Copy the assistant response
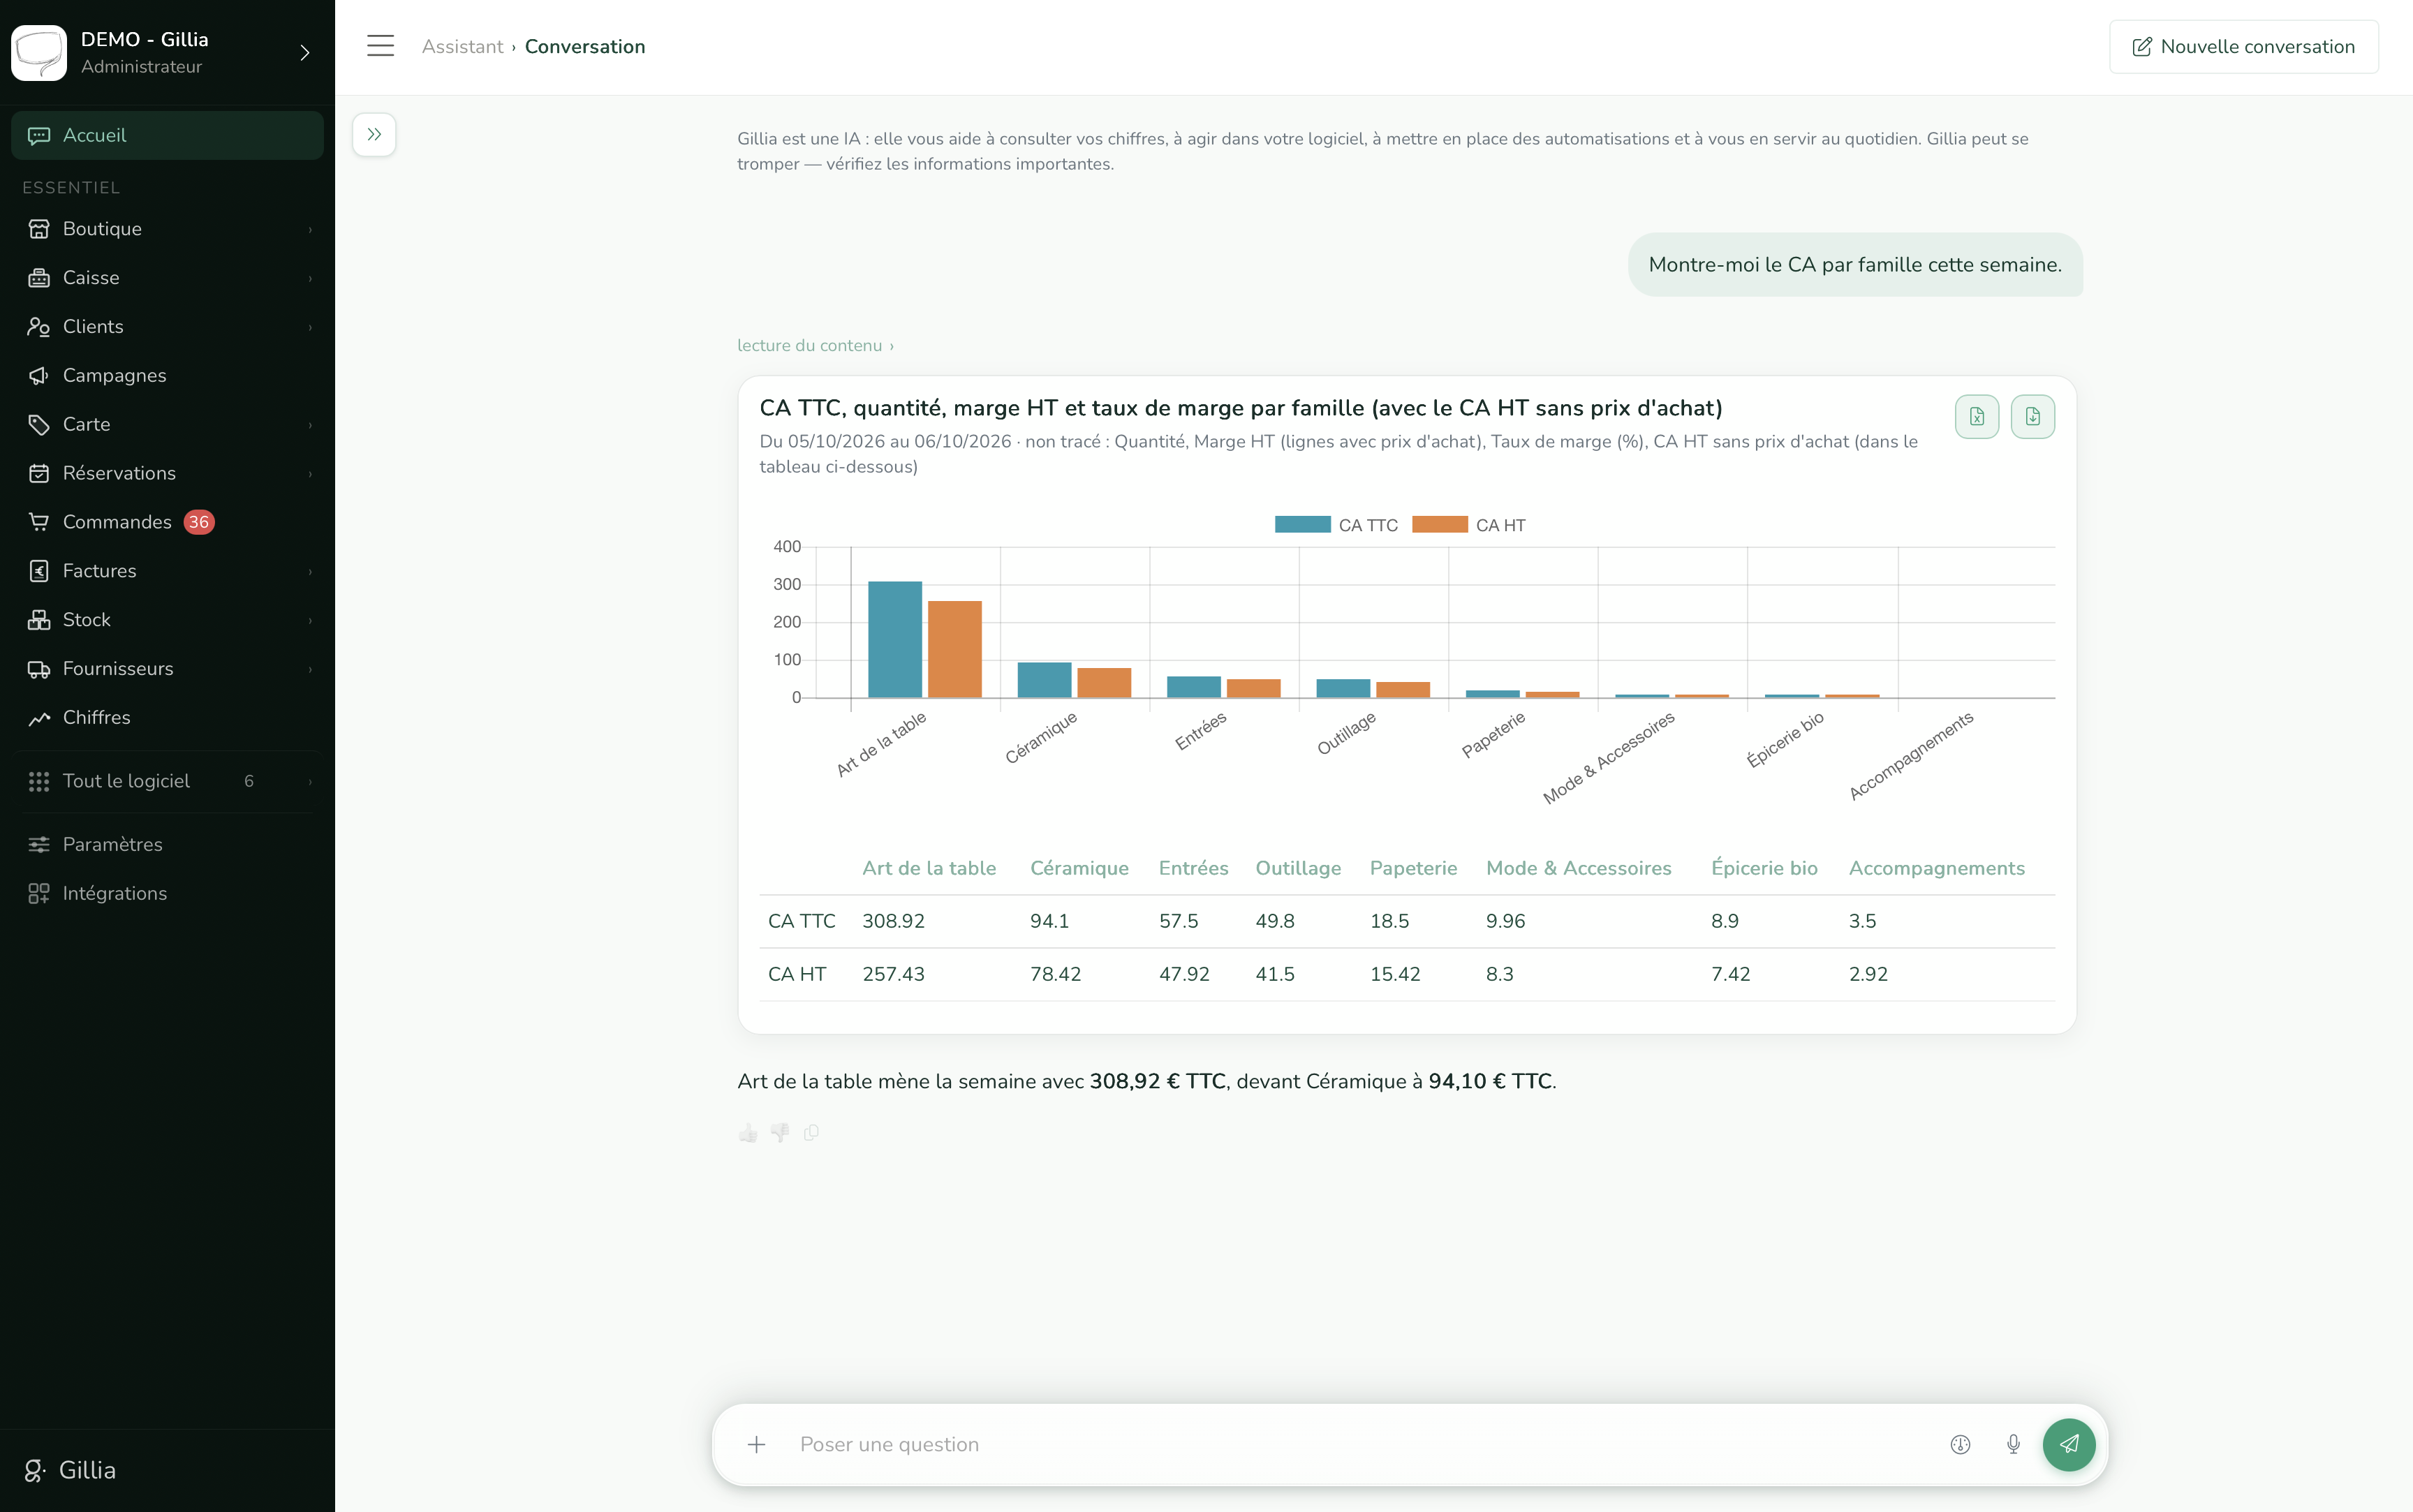This screenshot has height=1512, width=2413. point(811,1132)
